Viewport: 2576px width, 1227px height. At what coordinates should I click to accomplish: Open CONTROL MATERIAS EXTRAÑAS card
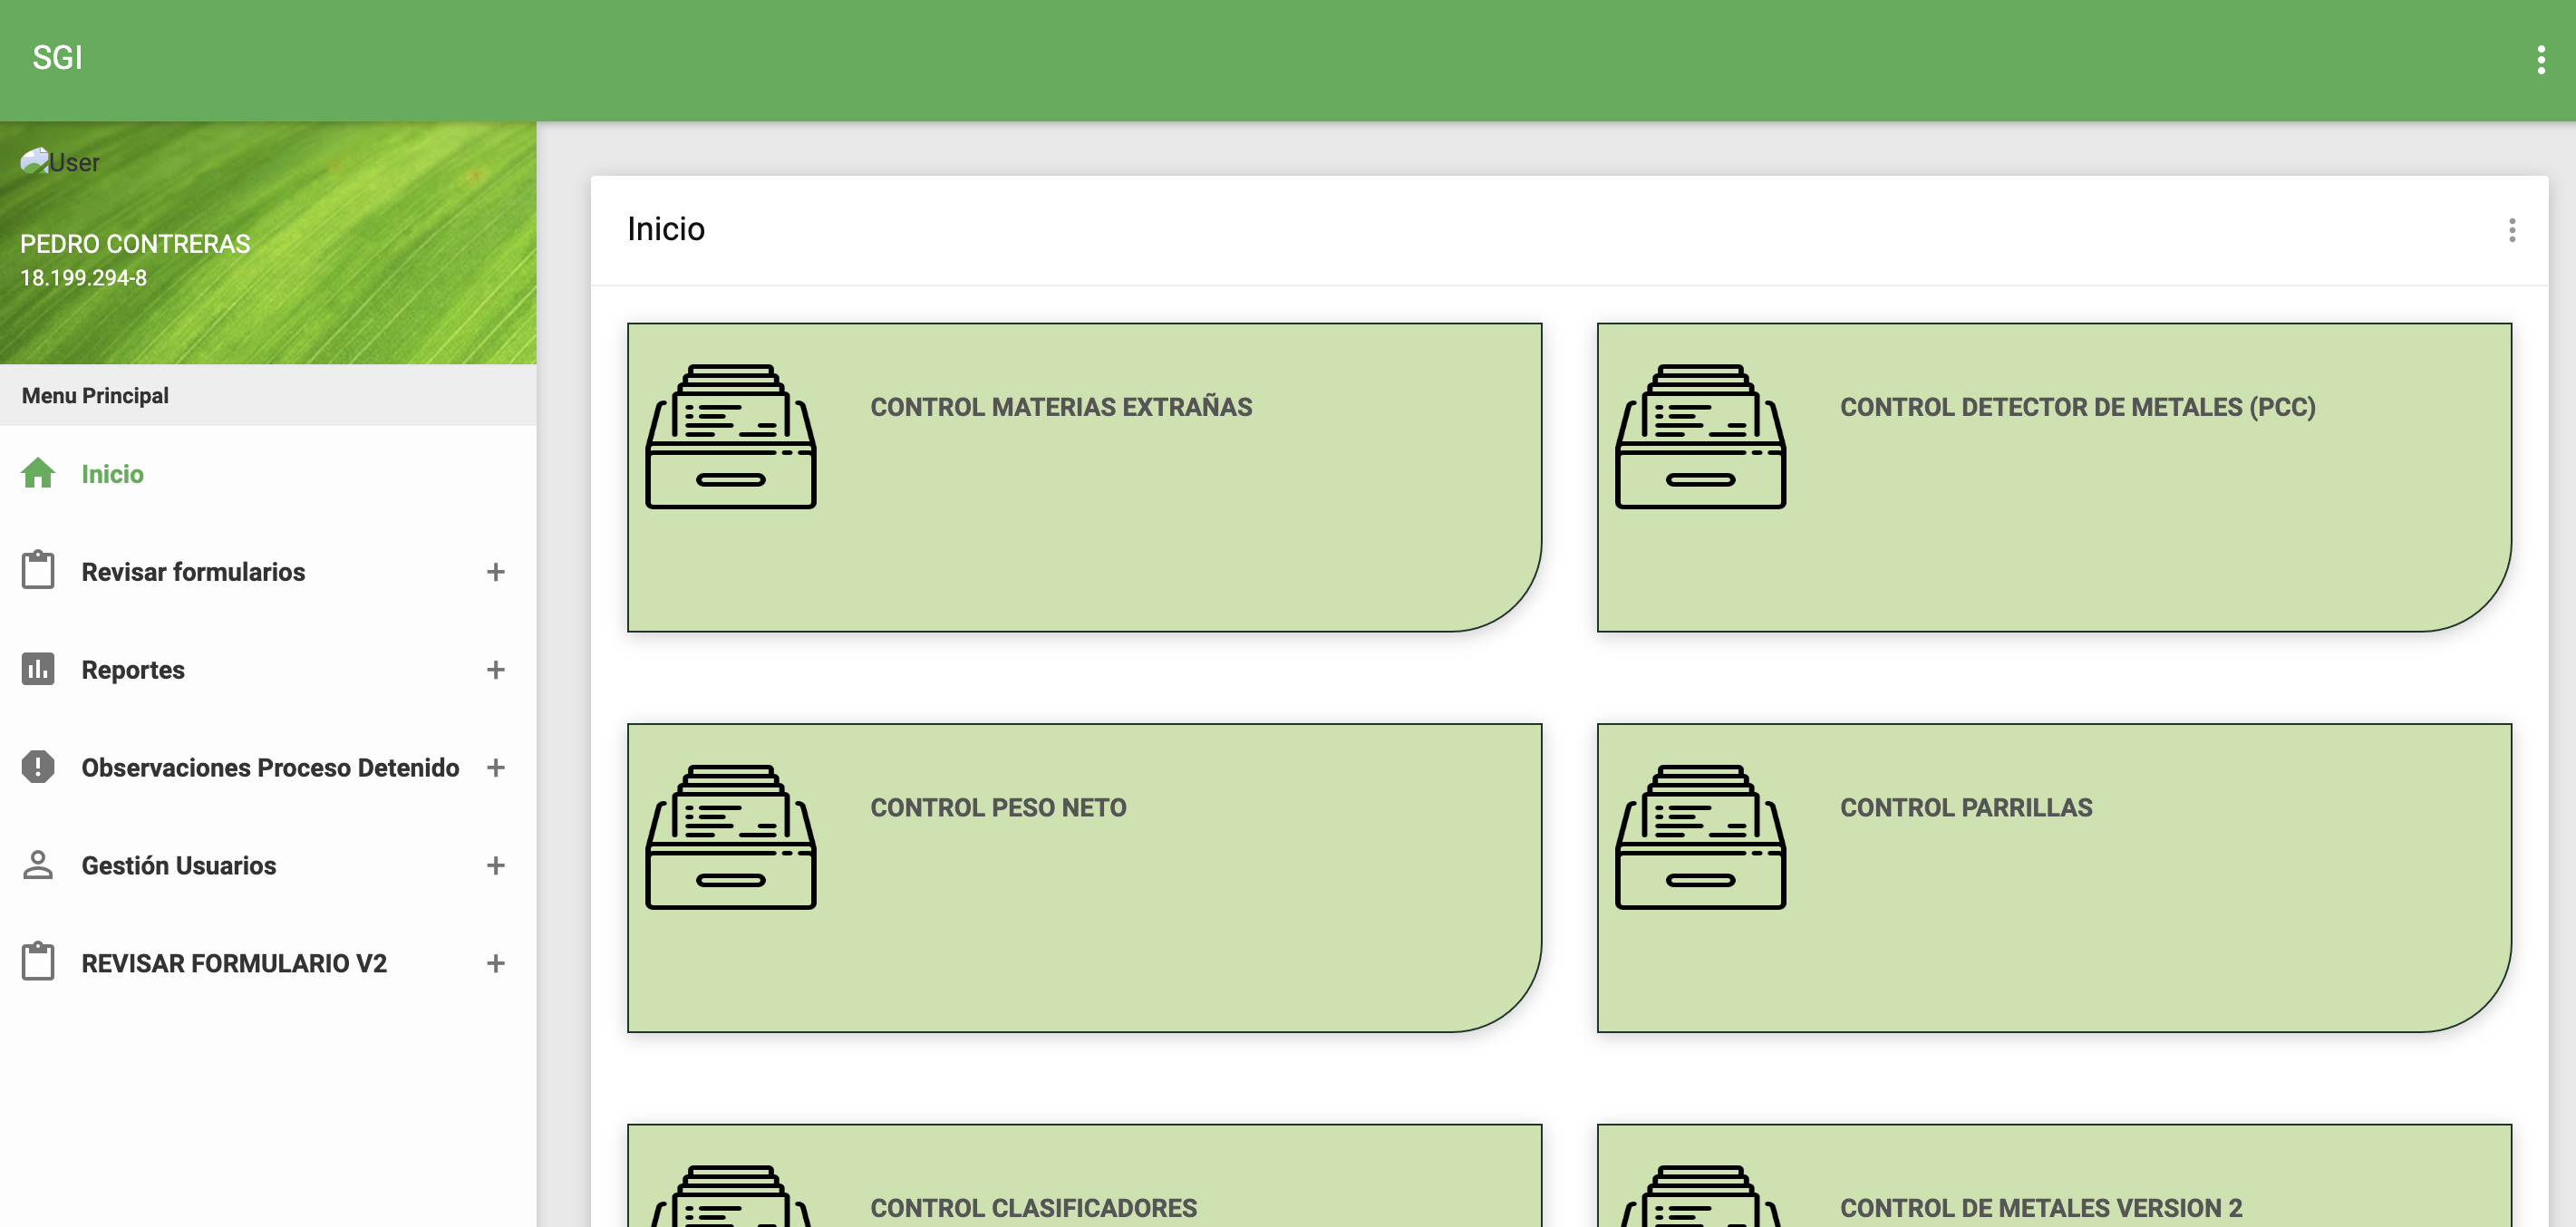pos(1084,477)
